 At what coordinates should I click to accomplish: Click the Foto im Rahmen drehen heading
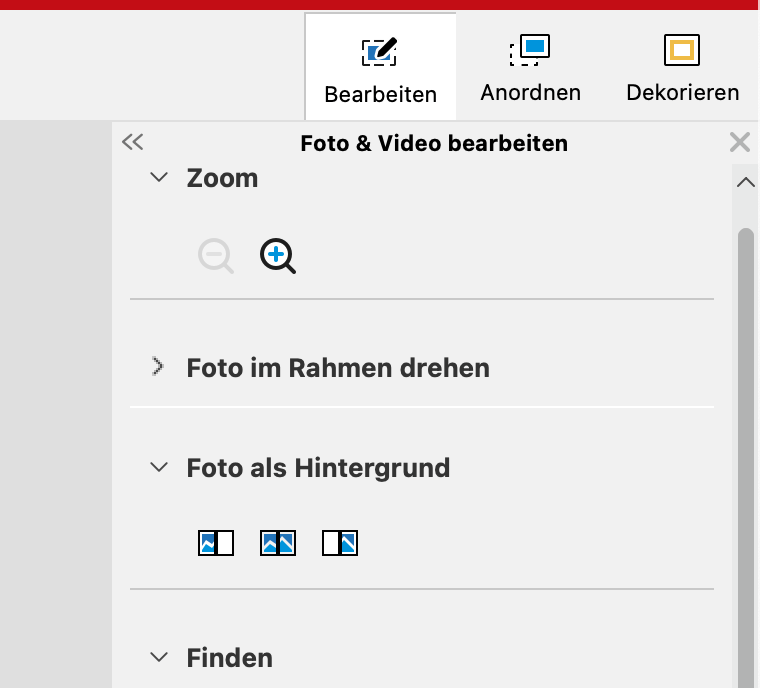pyautogui.click(x=338, y=368)
